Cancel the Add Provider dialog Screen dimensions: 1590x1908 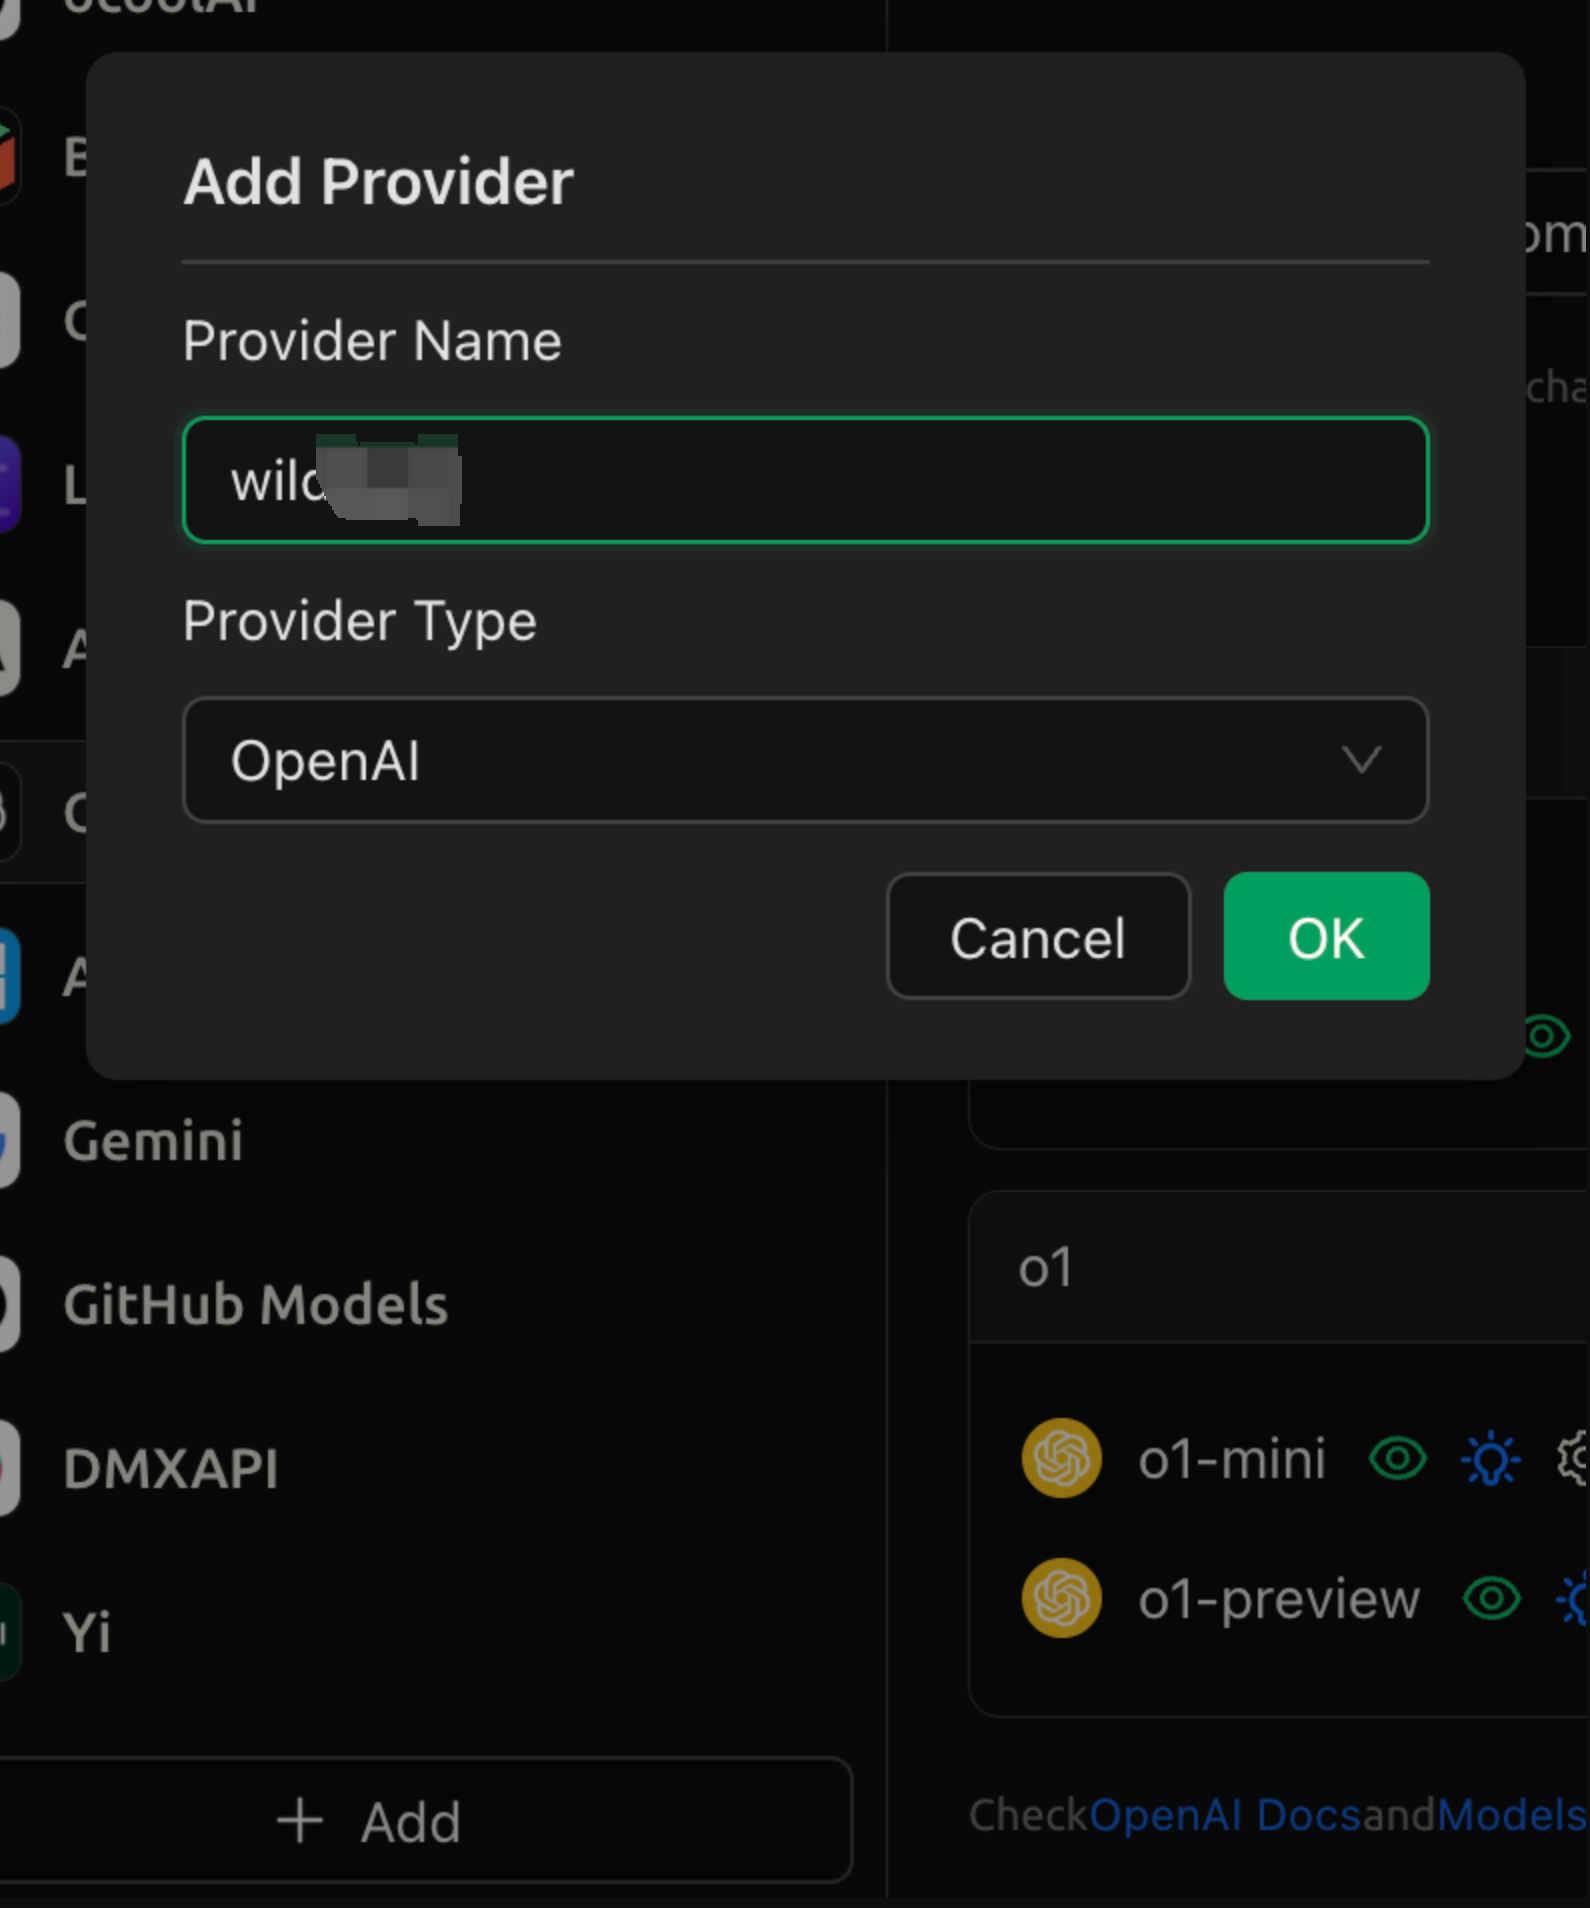[x=1038, y=937]
